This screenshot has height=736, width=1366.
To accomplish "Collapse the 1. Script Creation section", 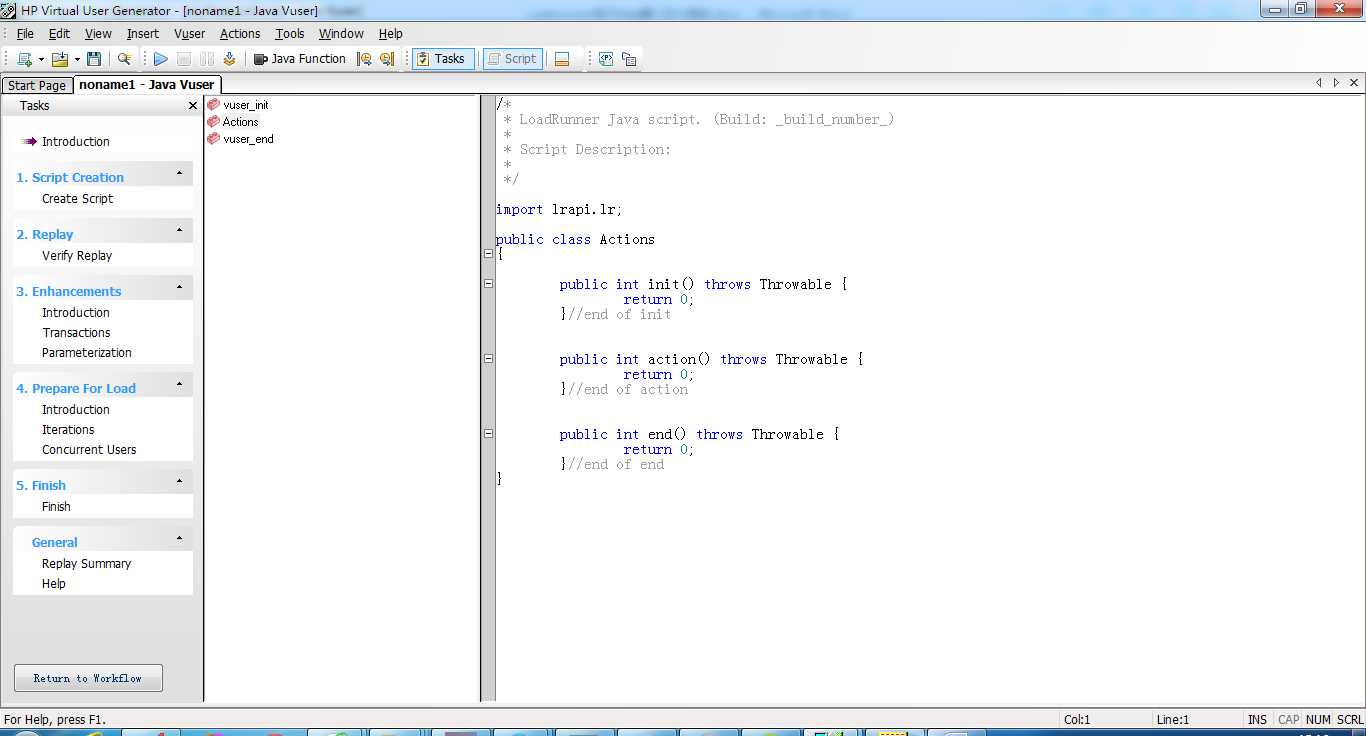I will point(180,174).
